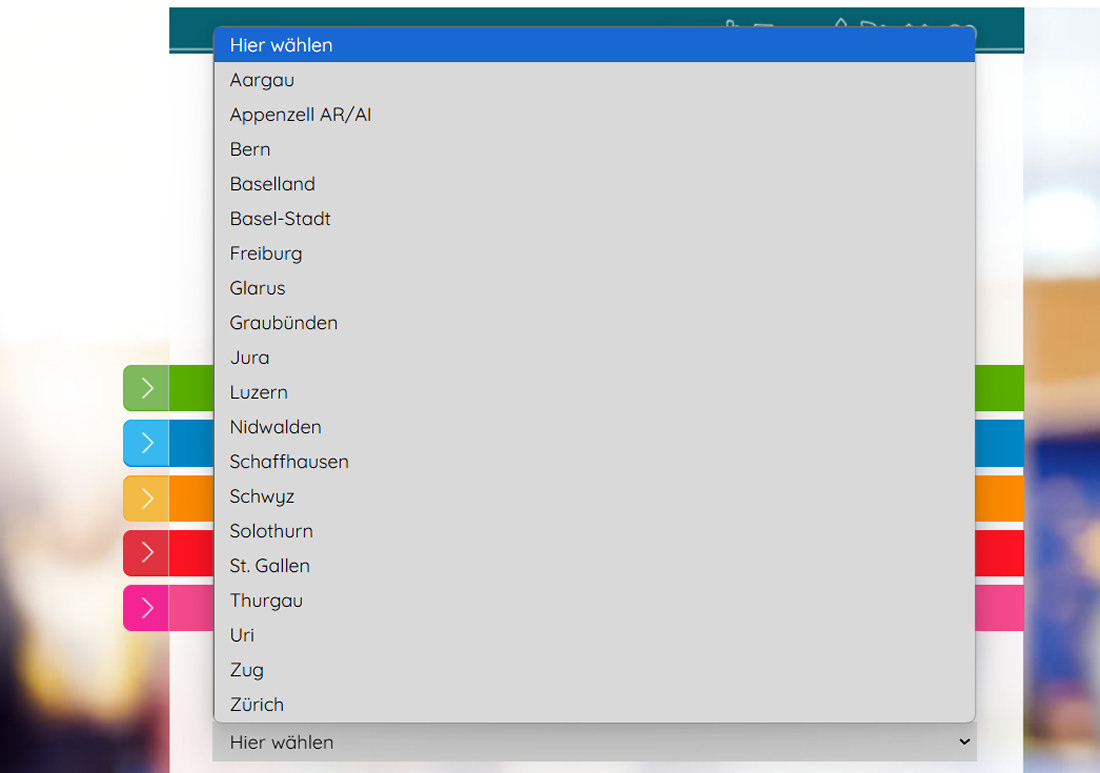Image resolution: width=1100 pixels, height=773 pixels.
Task: Expand the green chevron arrow row
Action: [x=147, y=388]
